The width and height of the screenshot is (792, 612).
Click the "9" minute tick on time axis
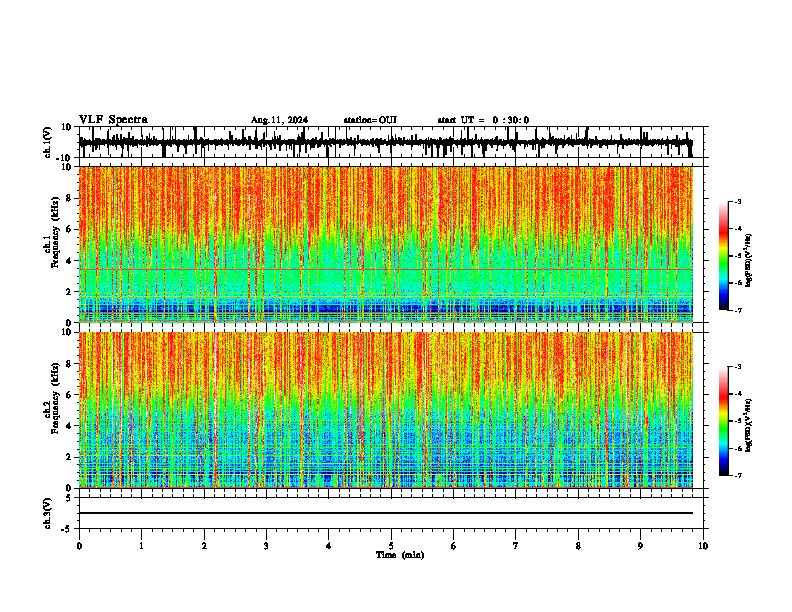coord(640,546)
